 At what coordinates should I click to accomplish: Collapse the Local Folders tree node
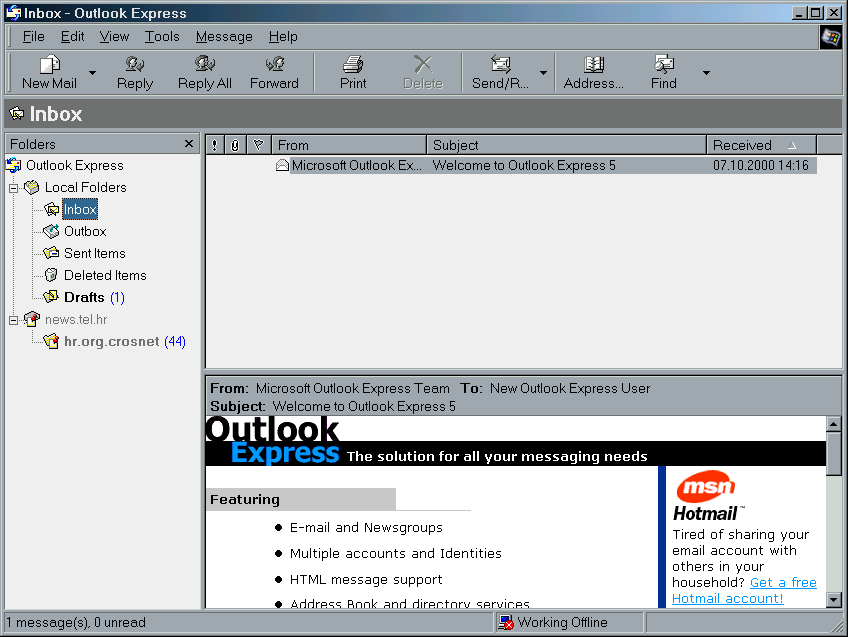click(x=14, y=188)
